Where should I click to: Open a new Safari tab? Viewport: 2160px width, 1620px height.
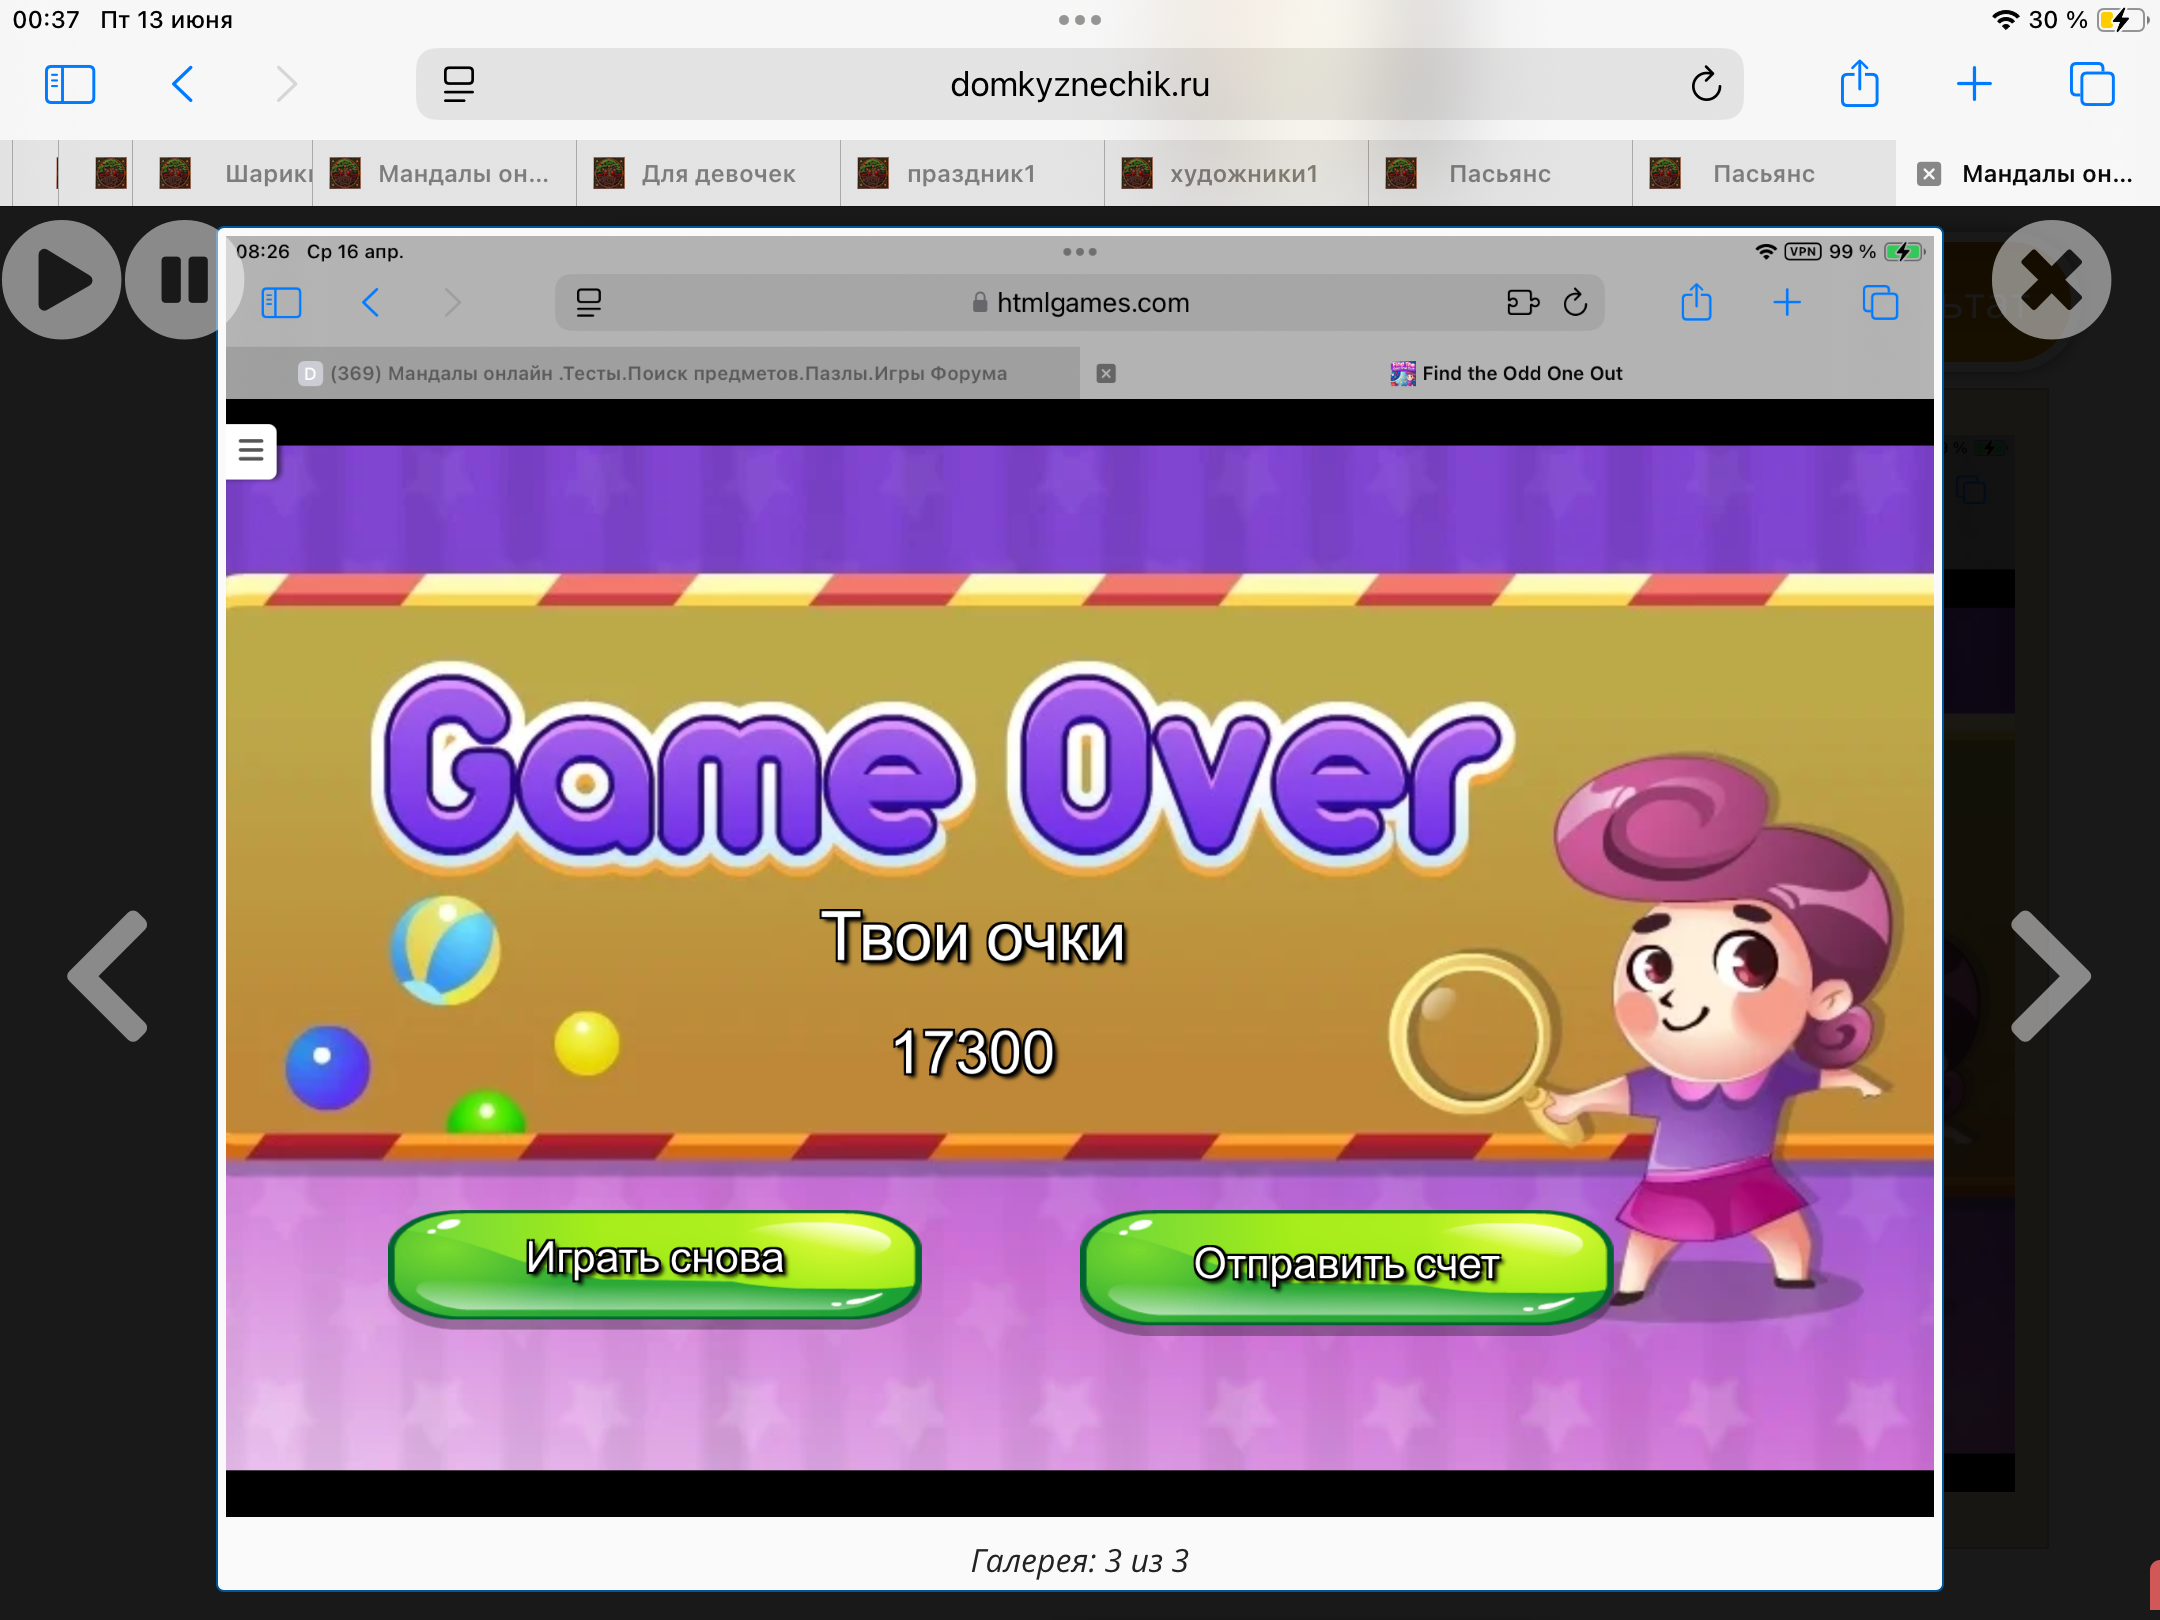click(x=1974, y=84)
